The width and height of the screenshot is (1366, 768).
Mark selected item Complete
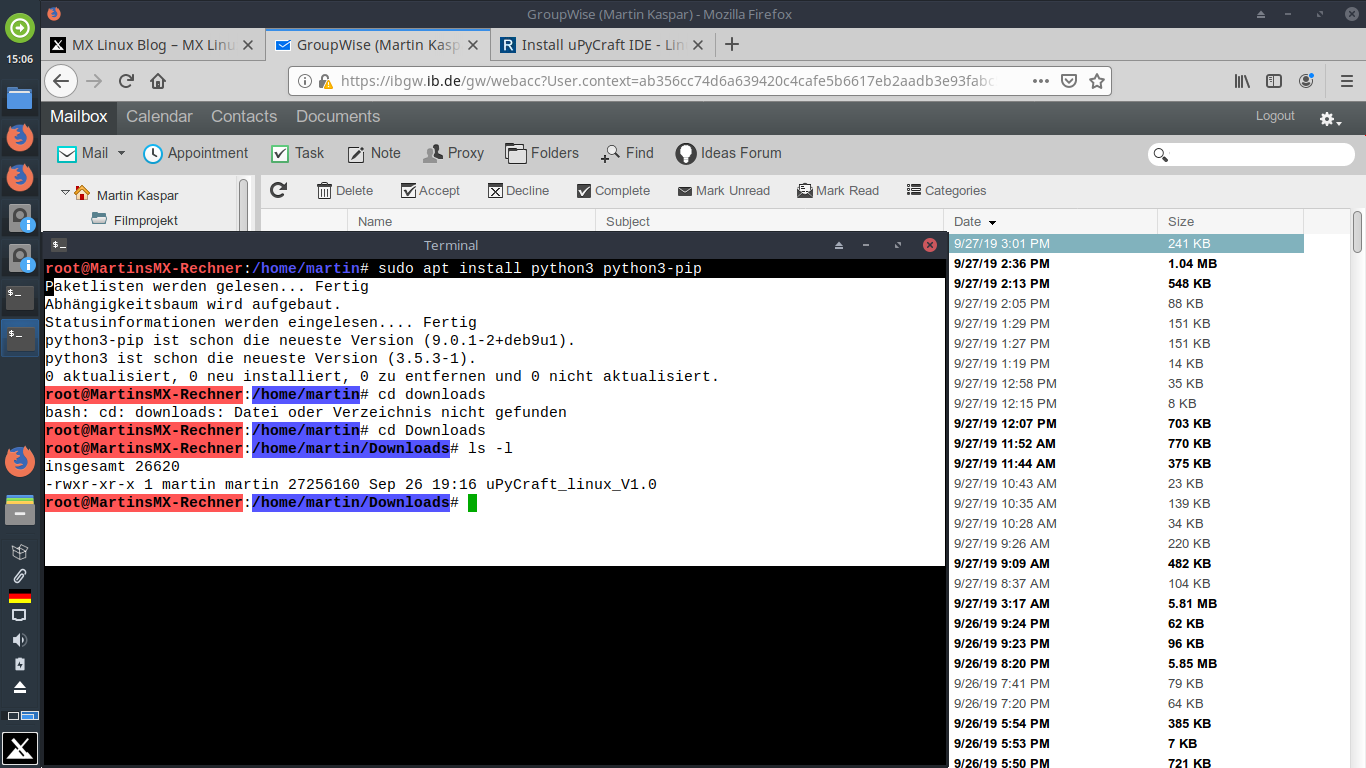coord(613,190)
